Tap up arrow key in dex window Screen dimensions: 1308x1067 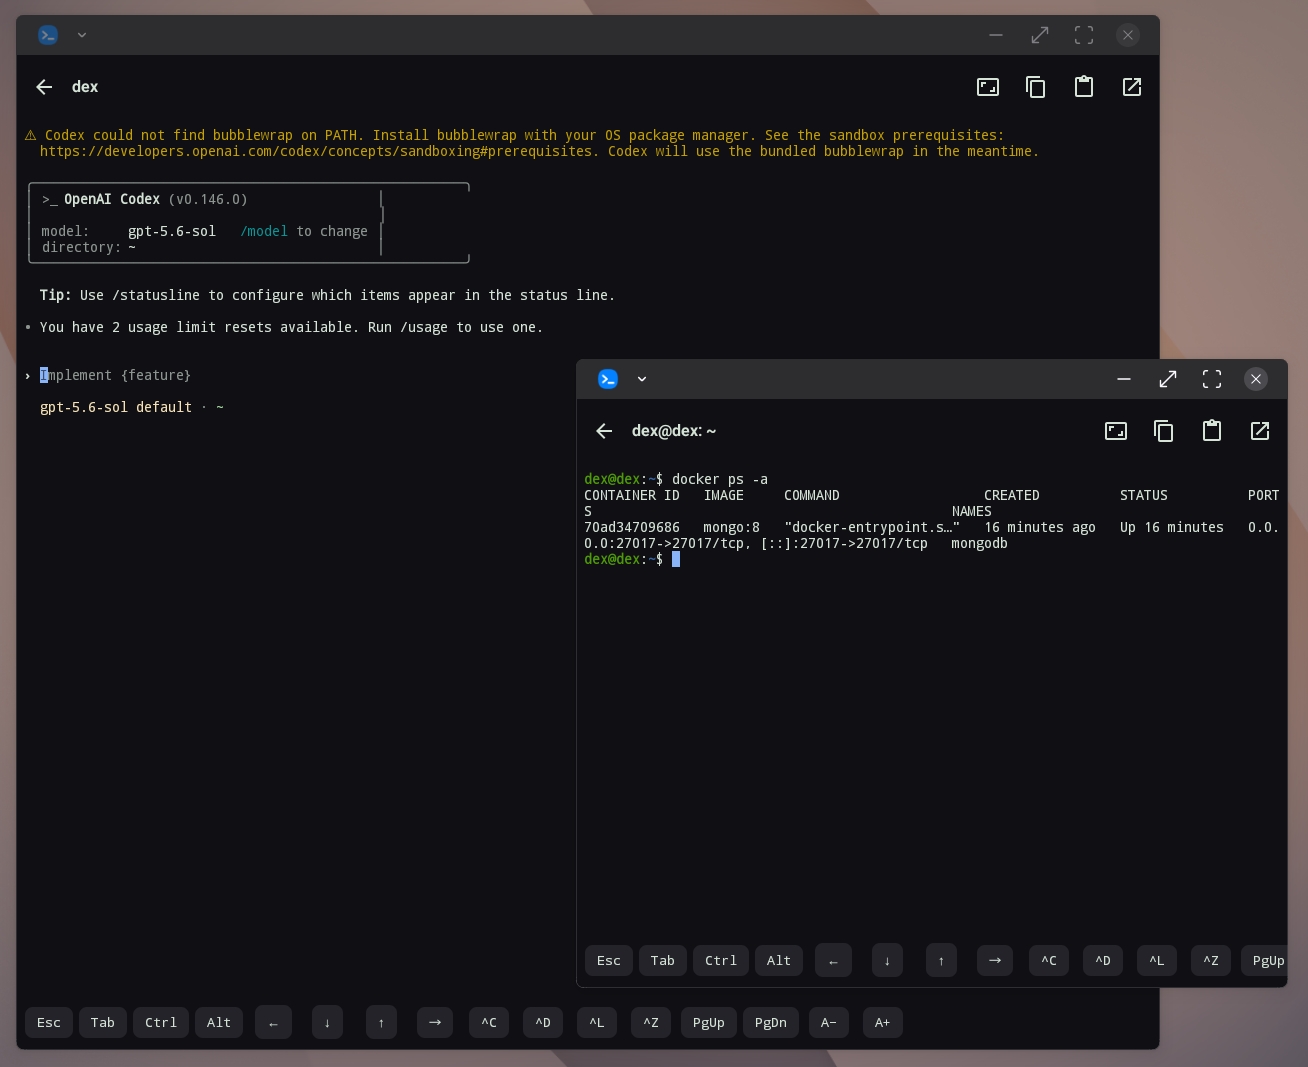pyautogui.click(x=381, y=1023)
